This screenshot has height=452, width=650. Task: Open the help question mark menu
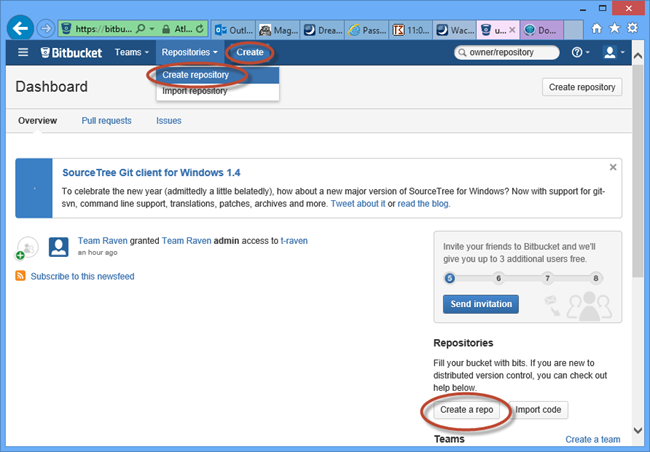pos(580,52)
